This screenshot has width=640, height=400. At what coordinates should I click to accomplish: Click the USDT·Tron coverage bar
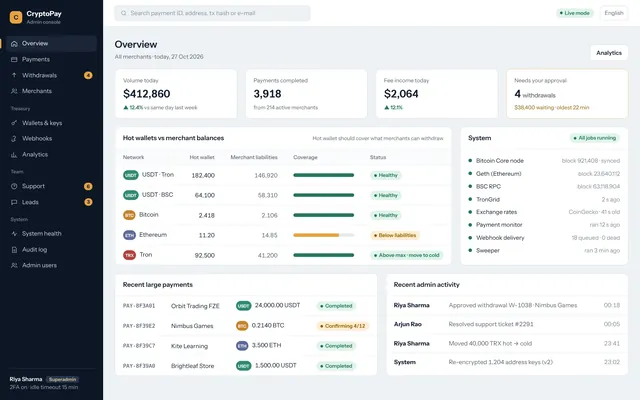coord(324,175)
